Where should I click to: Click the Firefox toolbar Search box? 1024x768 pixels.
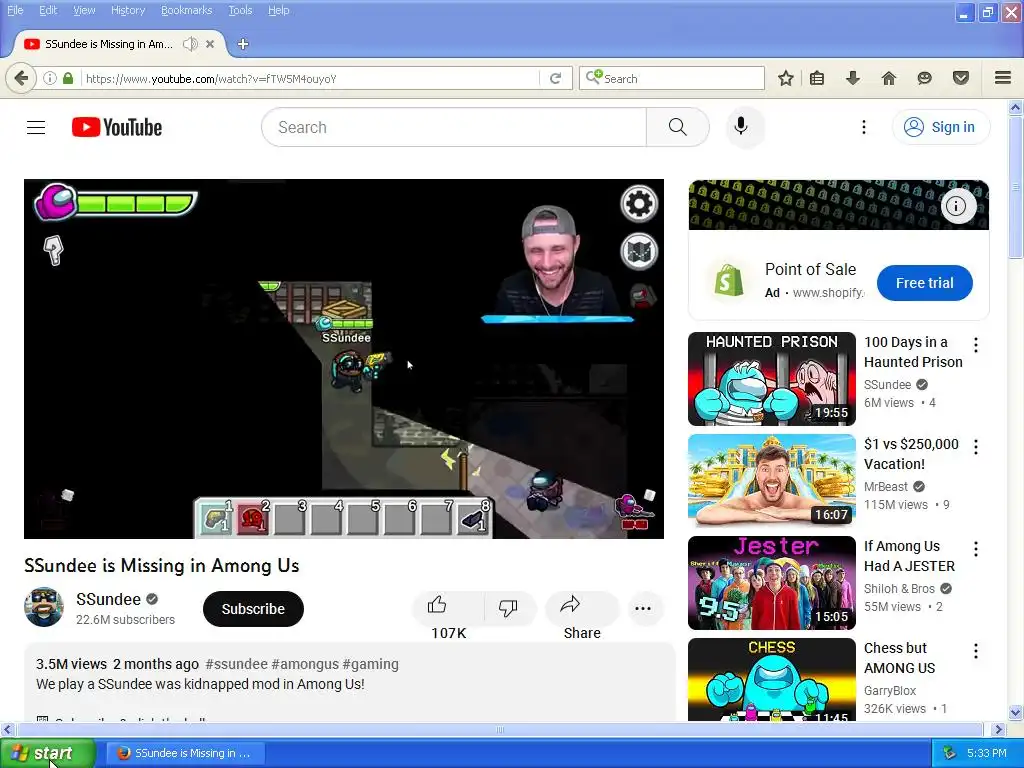671,78
